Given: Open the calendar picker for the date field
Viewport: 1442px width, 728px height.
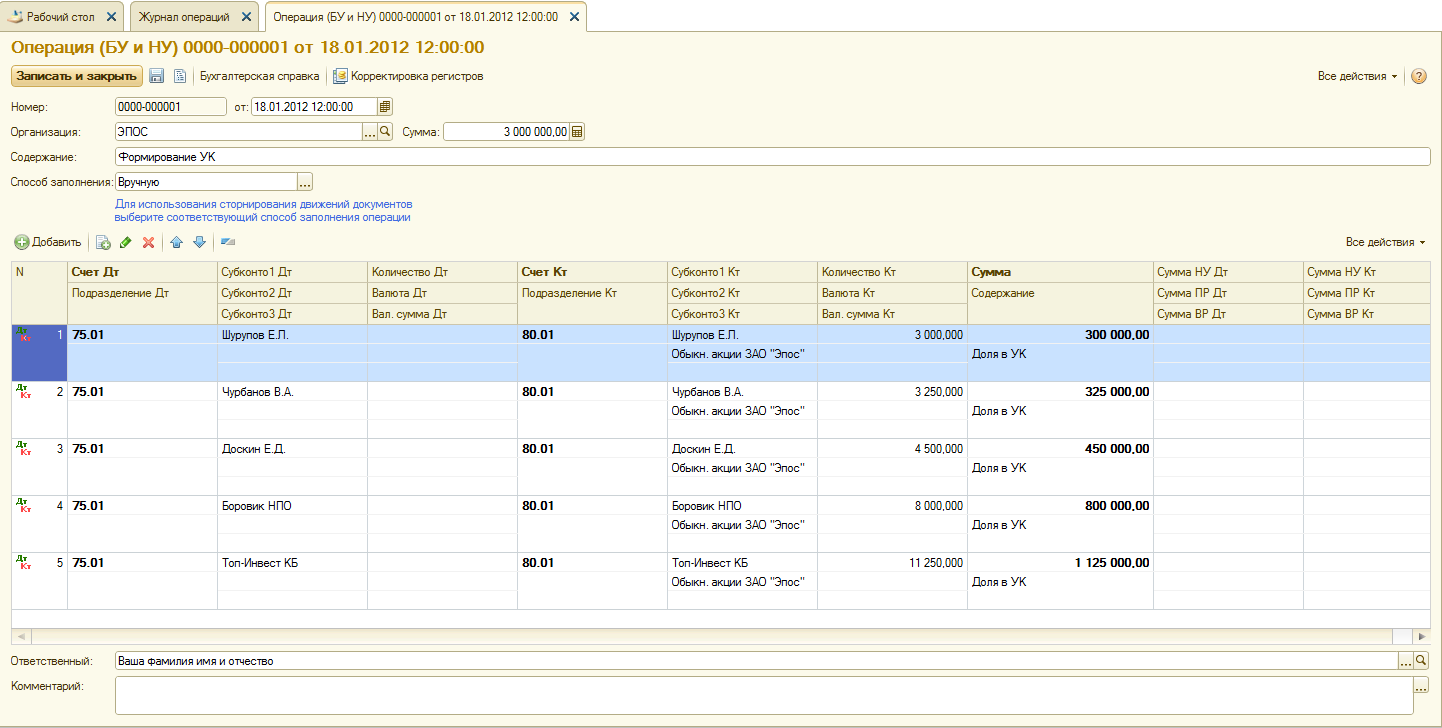Looking at the screenshot, I should [x=385, y=107].
